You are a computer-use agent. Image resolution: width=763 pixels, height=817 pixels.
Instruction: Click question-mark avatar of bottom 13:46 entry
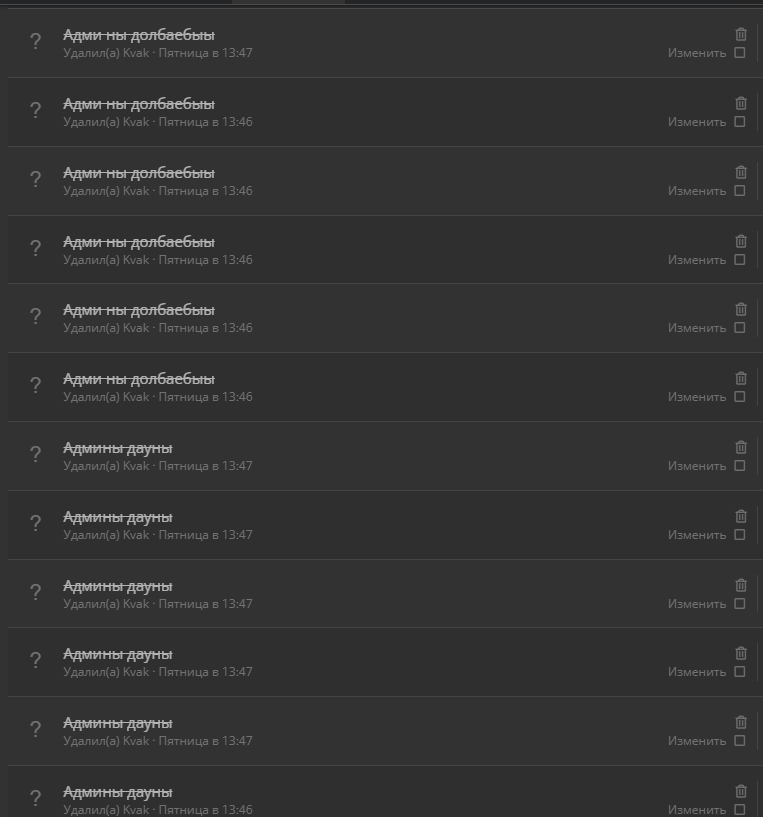tap(35, 798)
